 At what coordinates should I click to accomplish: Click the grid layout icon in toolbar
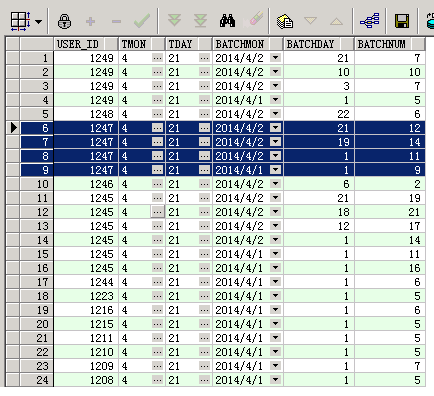[21, 22]
